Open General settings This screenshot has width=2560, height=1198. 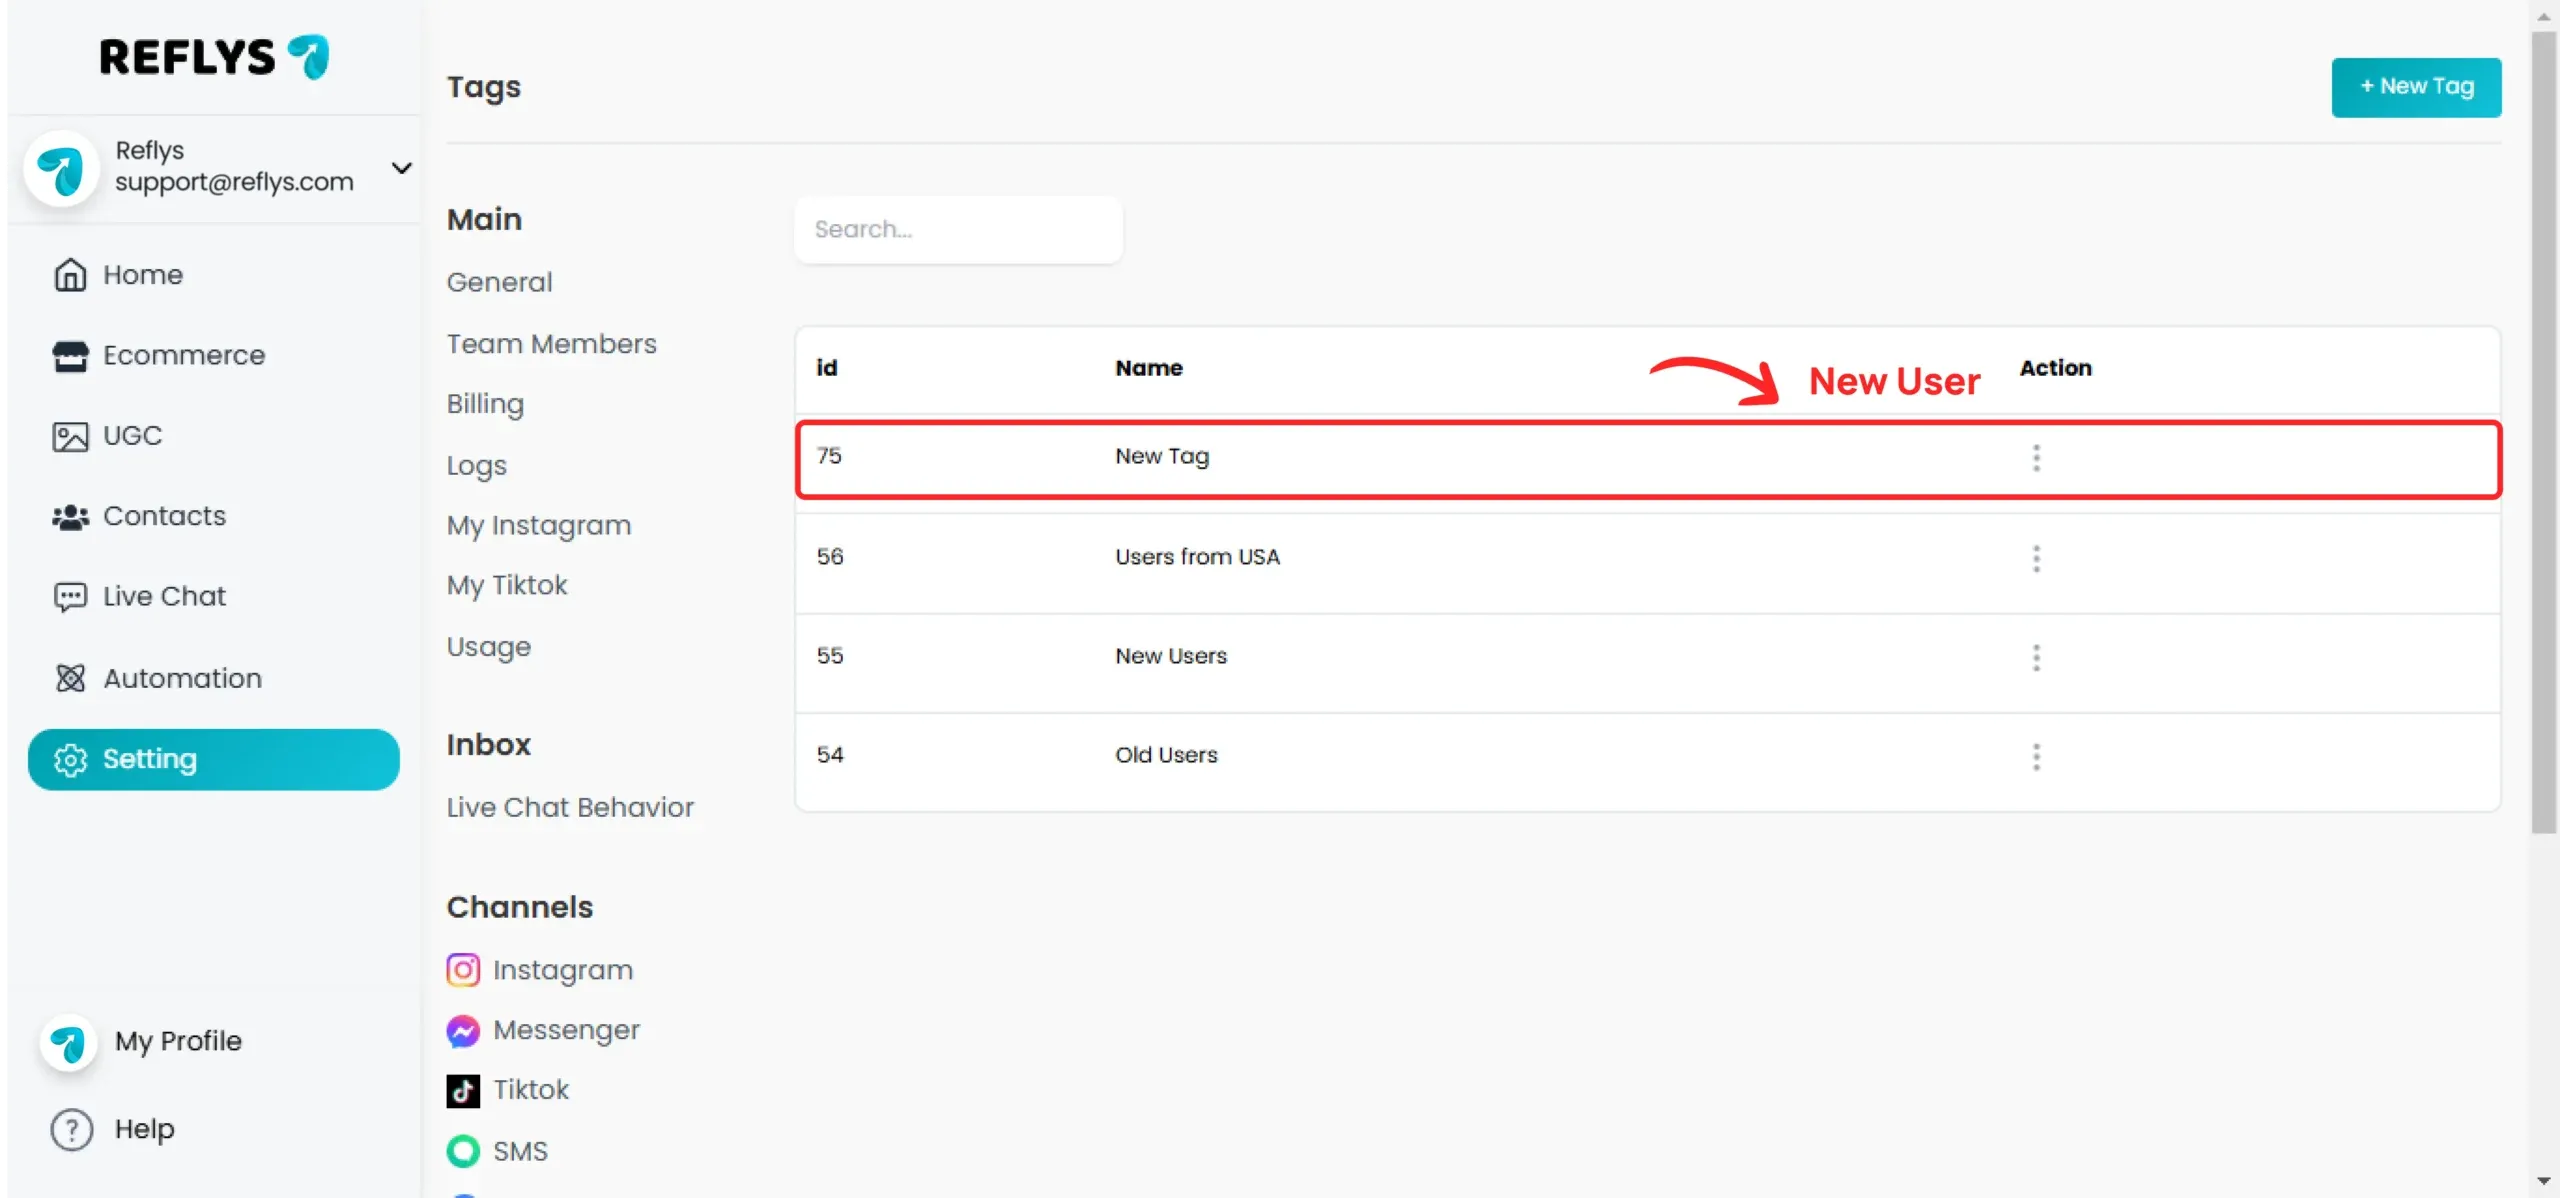tap(499, 283)
